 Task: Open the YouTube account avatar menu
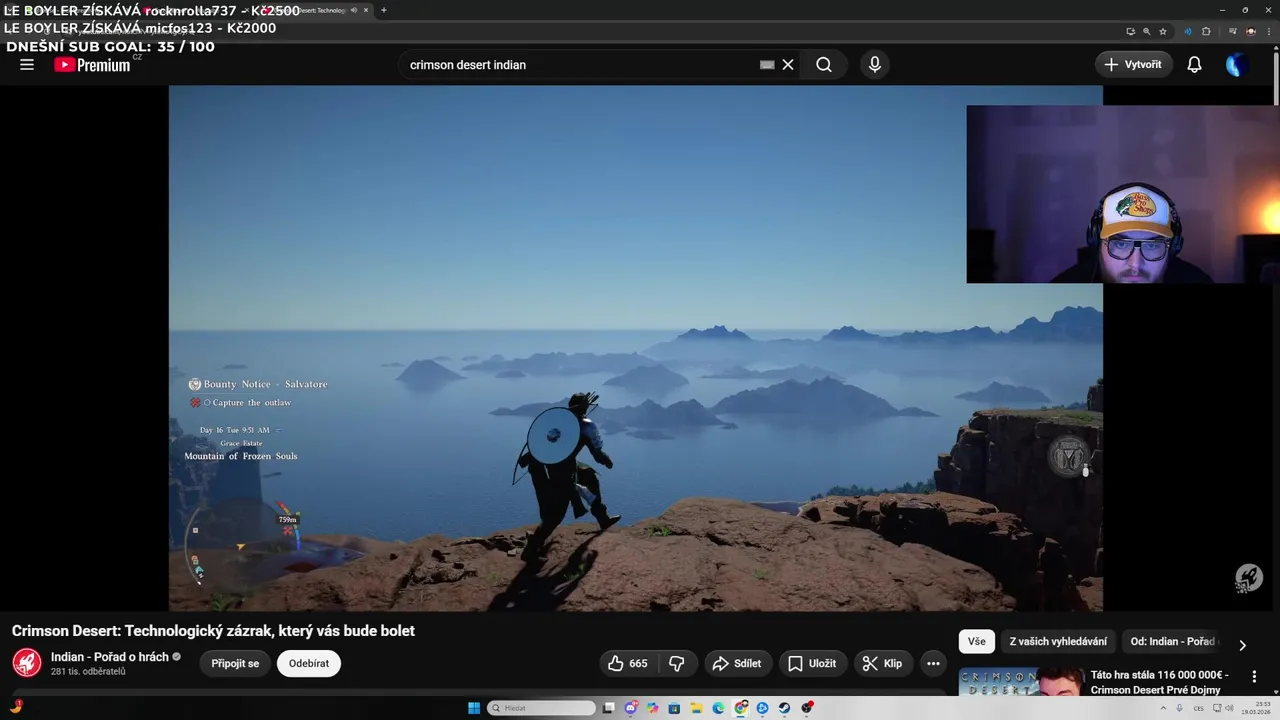[x=1237, y=64]
